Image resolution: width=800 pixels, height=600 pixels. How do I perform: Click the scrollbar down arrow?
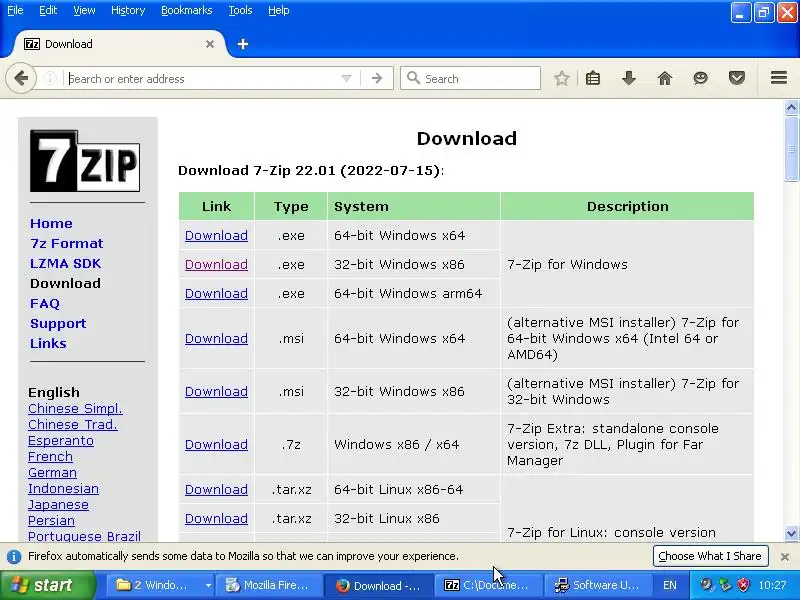pos(791,534)
